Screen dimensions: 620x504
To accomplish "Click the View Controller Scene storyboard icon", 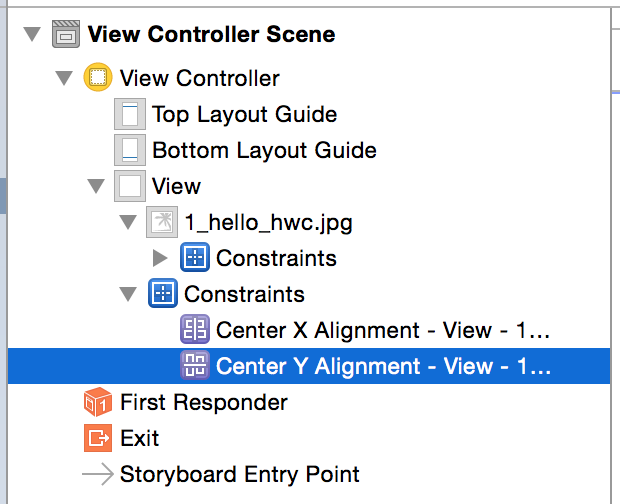I will [65, 35].
